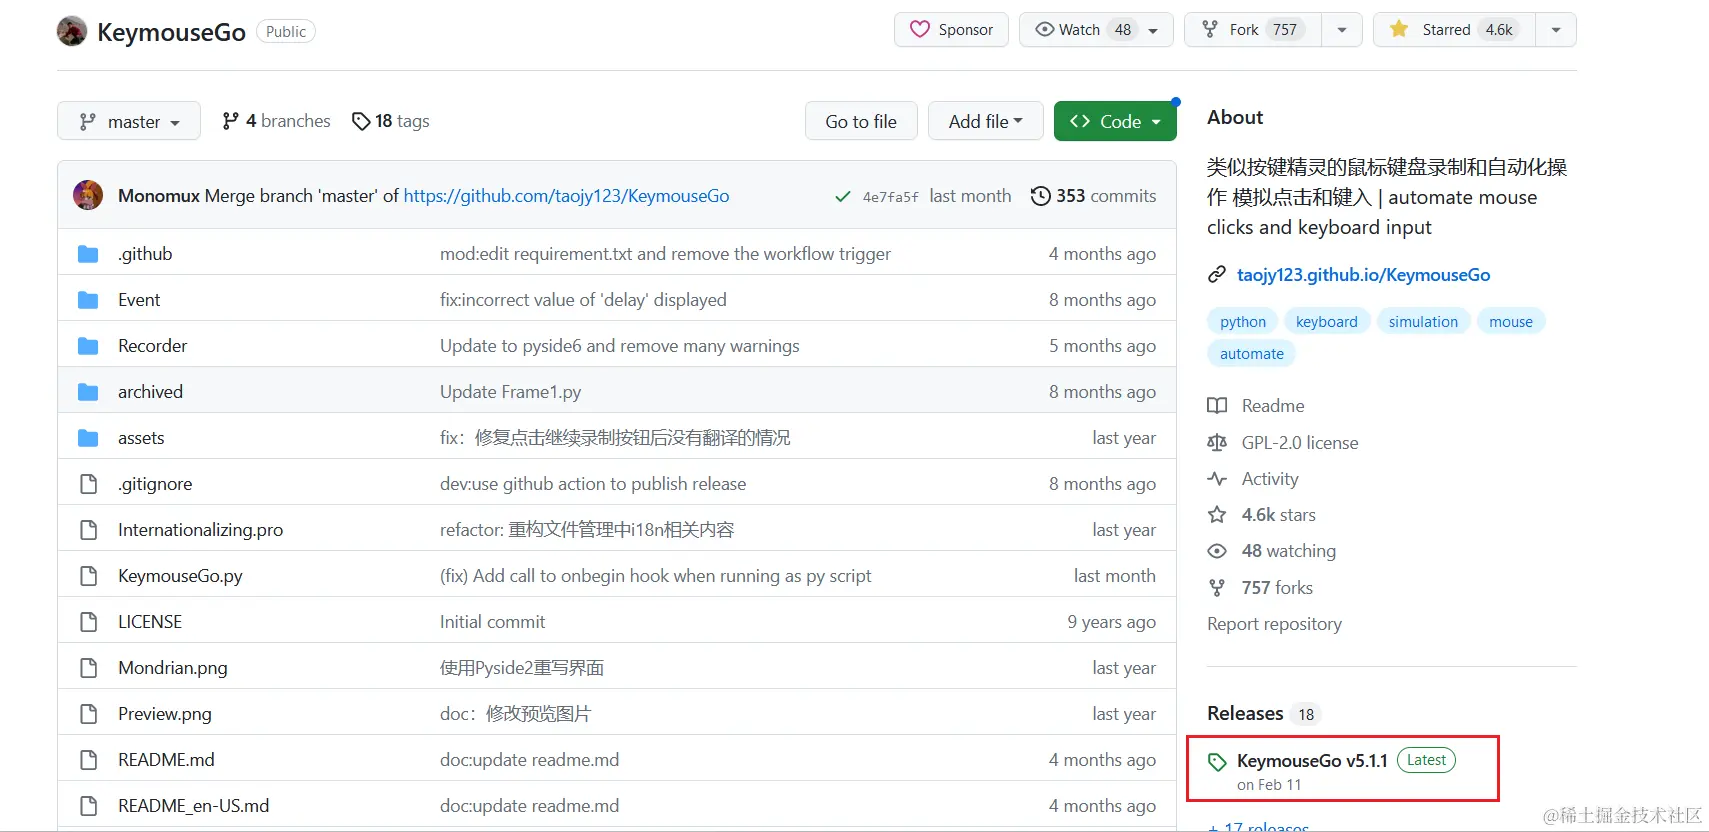Click the file icon beside KeymouseGo.py
Screen dimensions: 1709x832
(88, 576)
